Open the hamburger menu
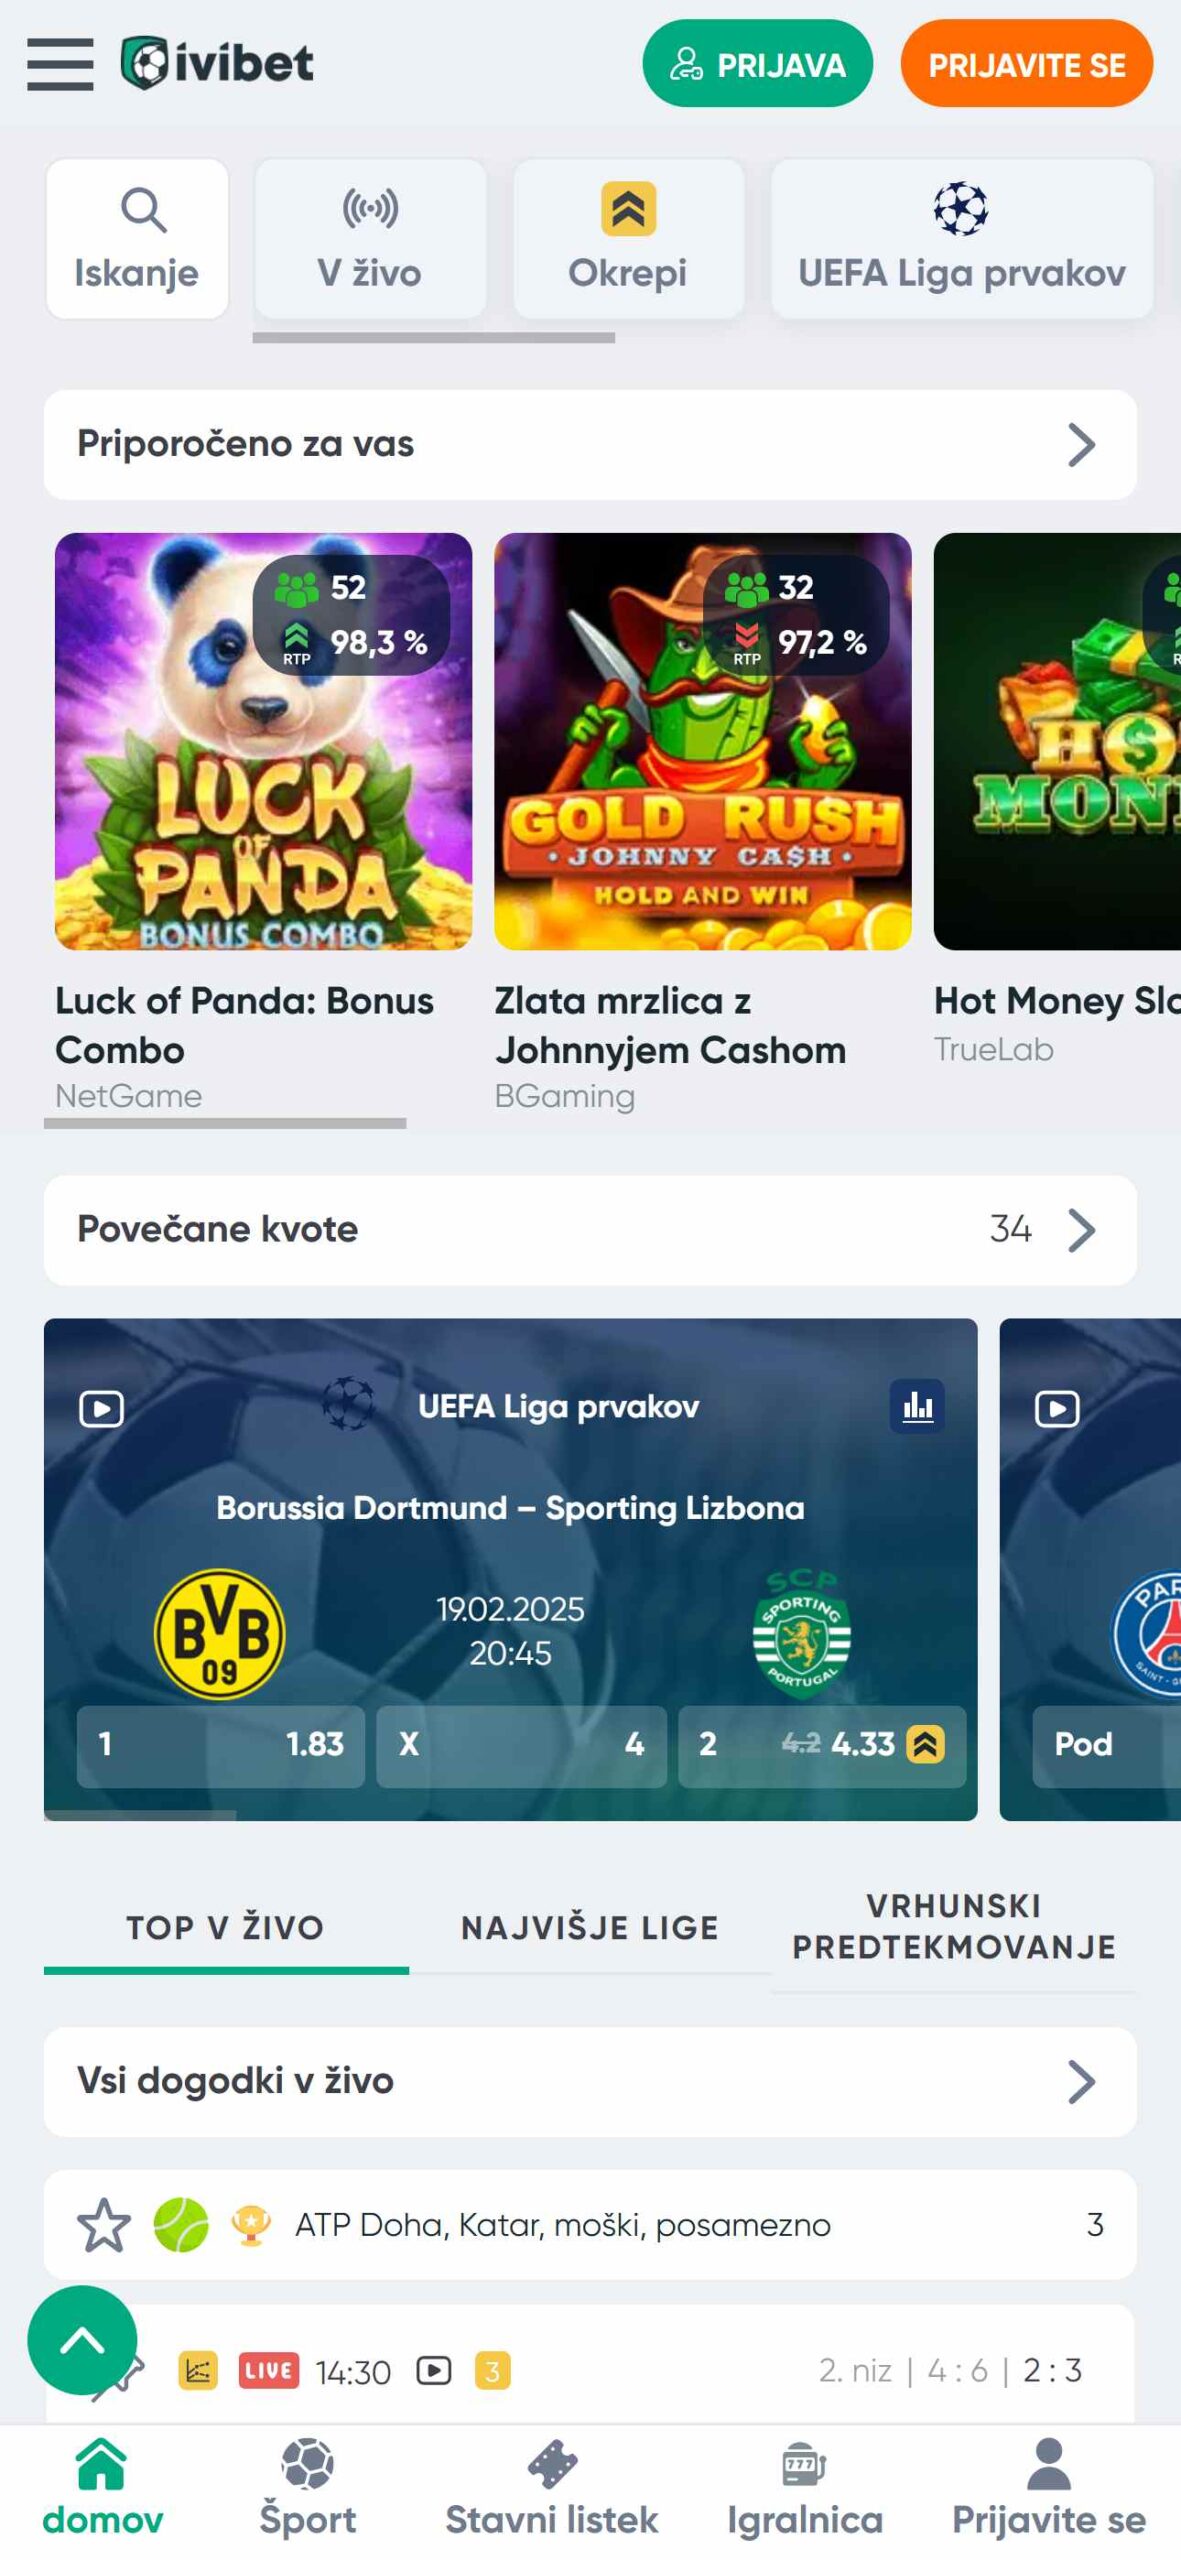This screenshot has height=2560, width=1181. [60, 64]
